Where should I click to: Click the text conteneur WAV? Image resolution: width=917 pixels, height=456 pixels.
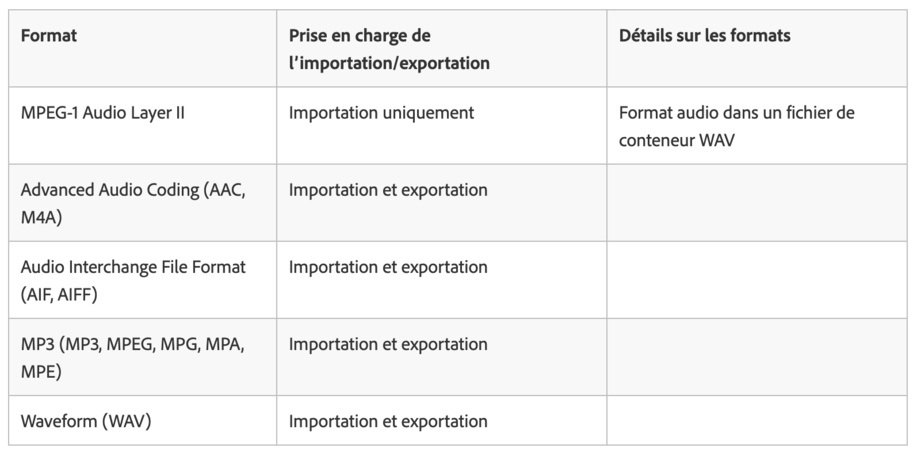click(x=675, y=139)
